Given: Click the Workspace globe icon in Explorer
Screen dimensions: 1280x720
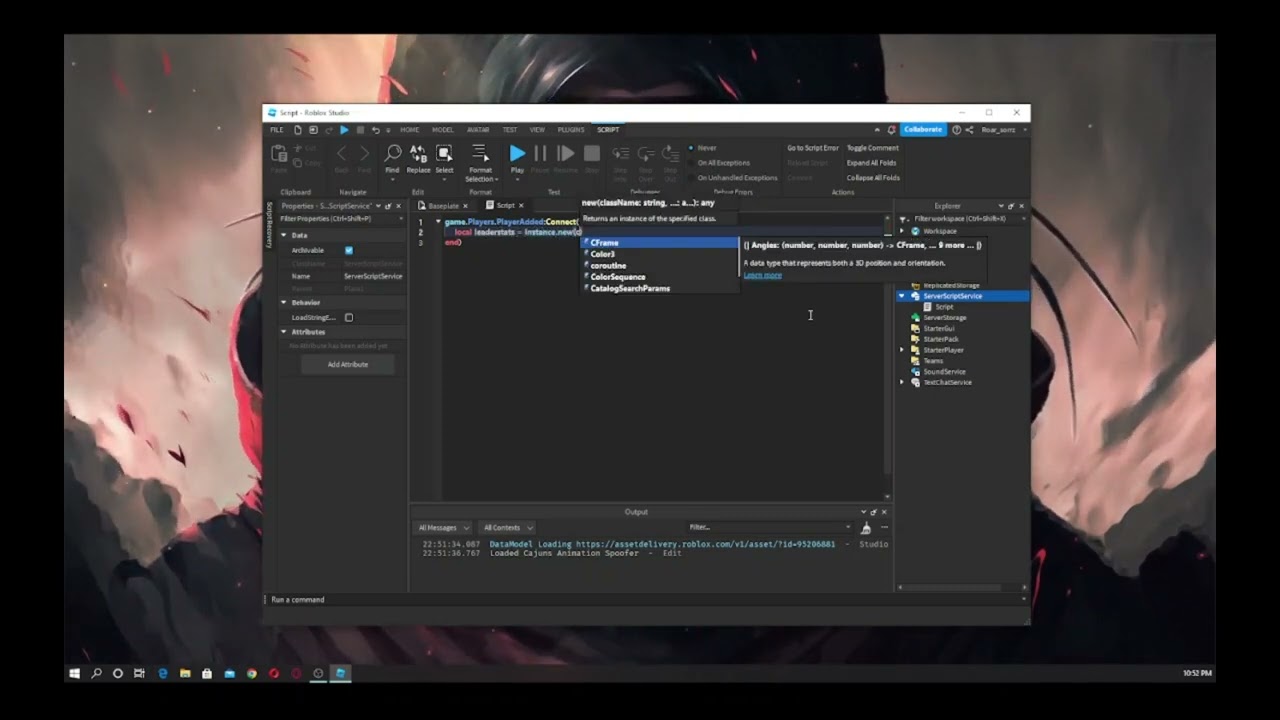Looking at the screenshot, I should (915, 231).
